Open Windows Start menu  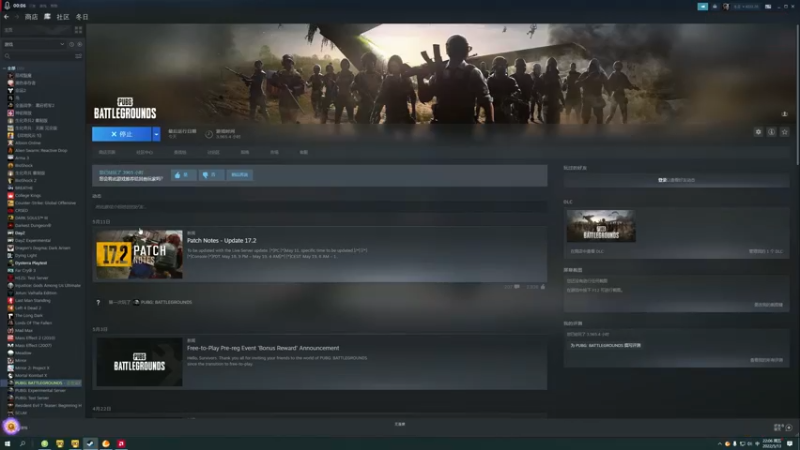point(7,443)
